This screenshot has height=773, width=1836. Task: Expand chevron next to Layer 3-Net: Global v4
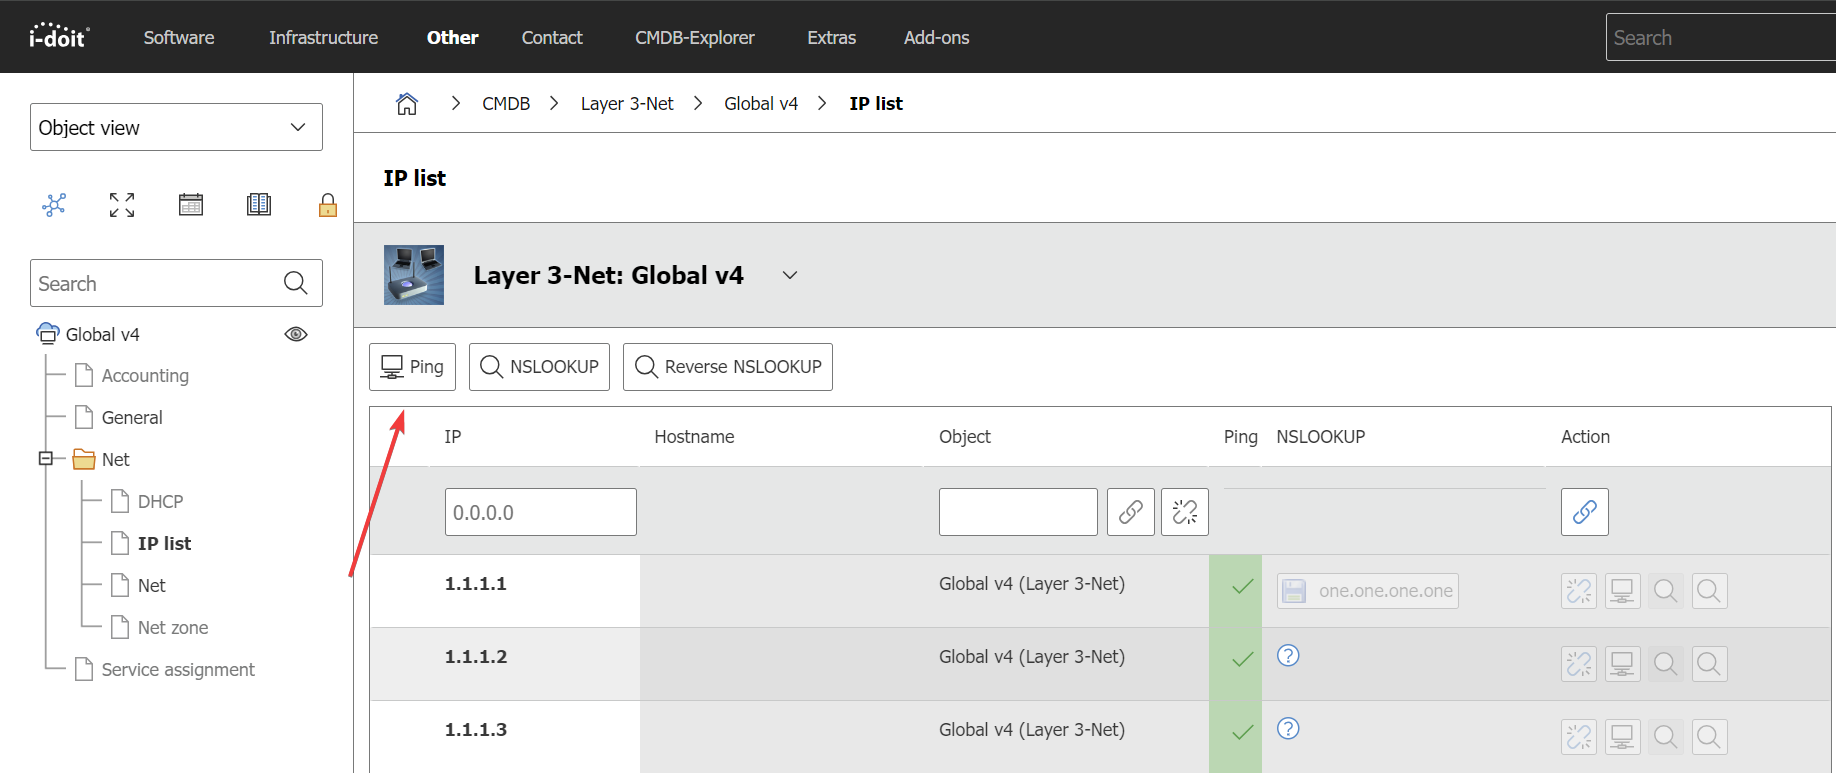[790, 275]
